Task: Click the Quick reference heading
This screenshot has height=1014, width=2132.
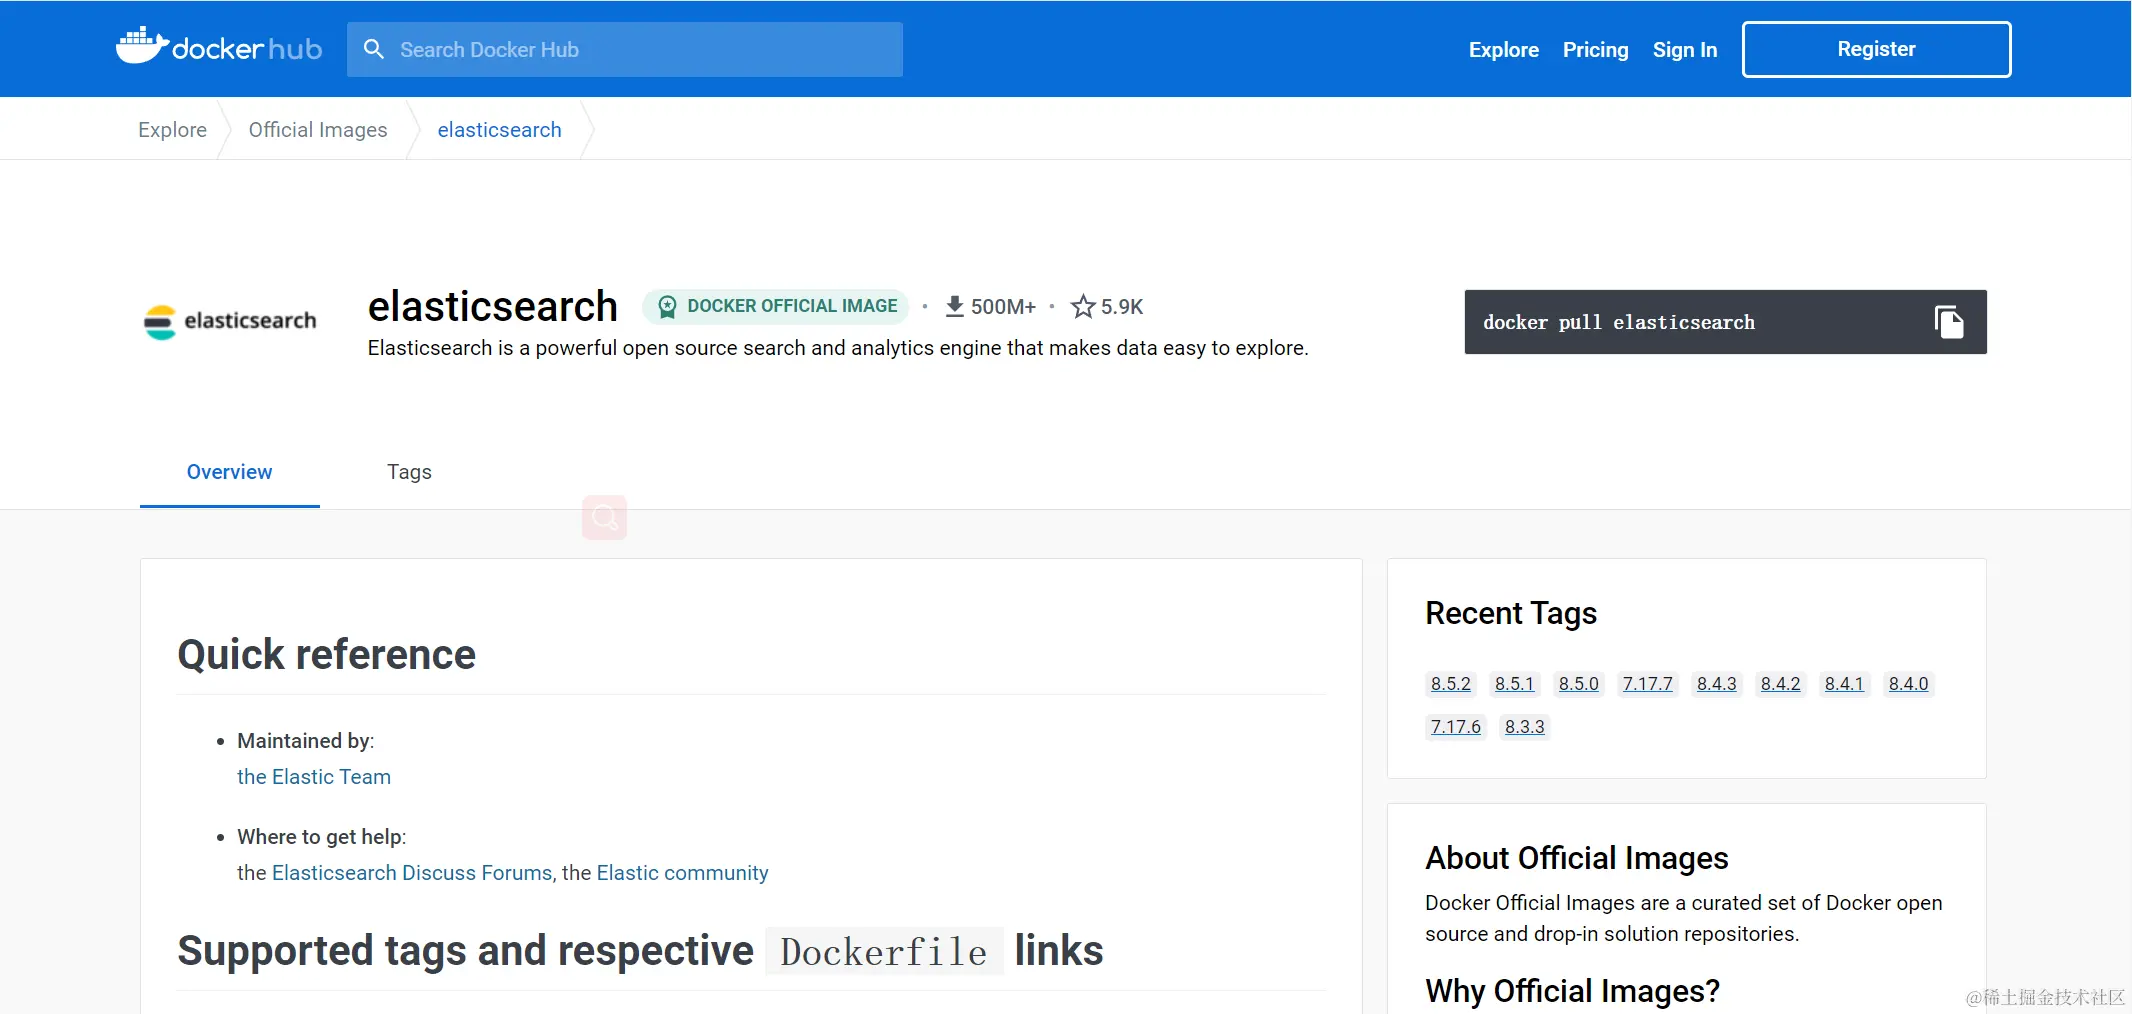Action: point(326,655)
